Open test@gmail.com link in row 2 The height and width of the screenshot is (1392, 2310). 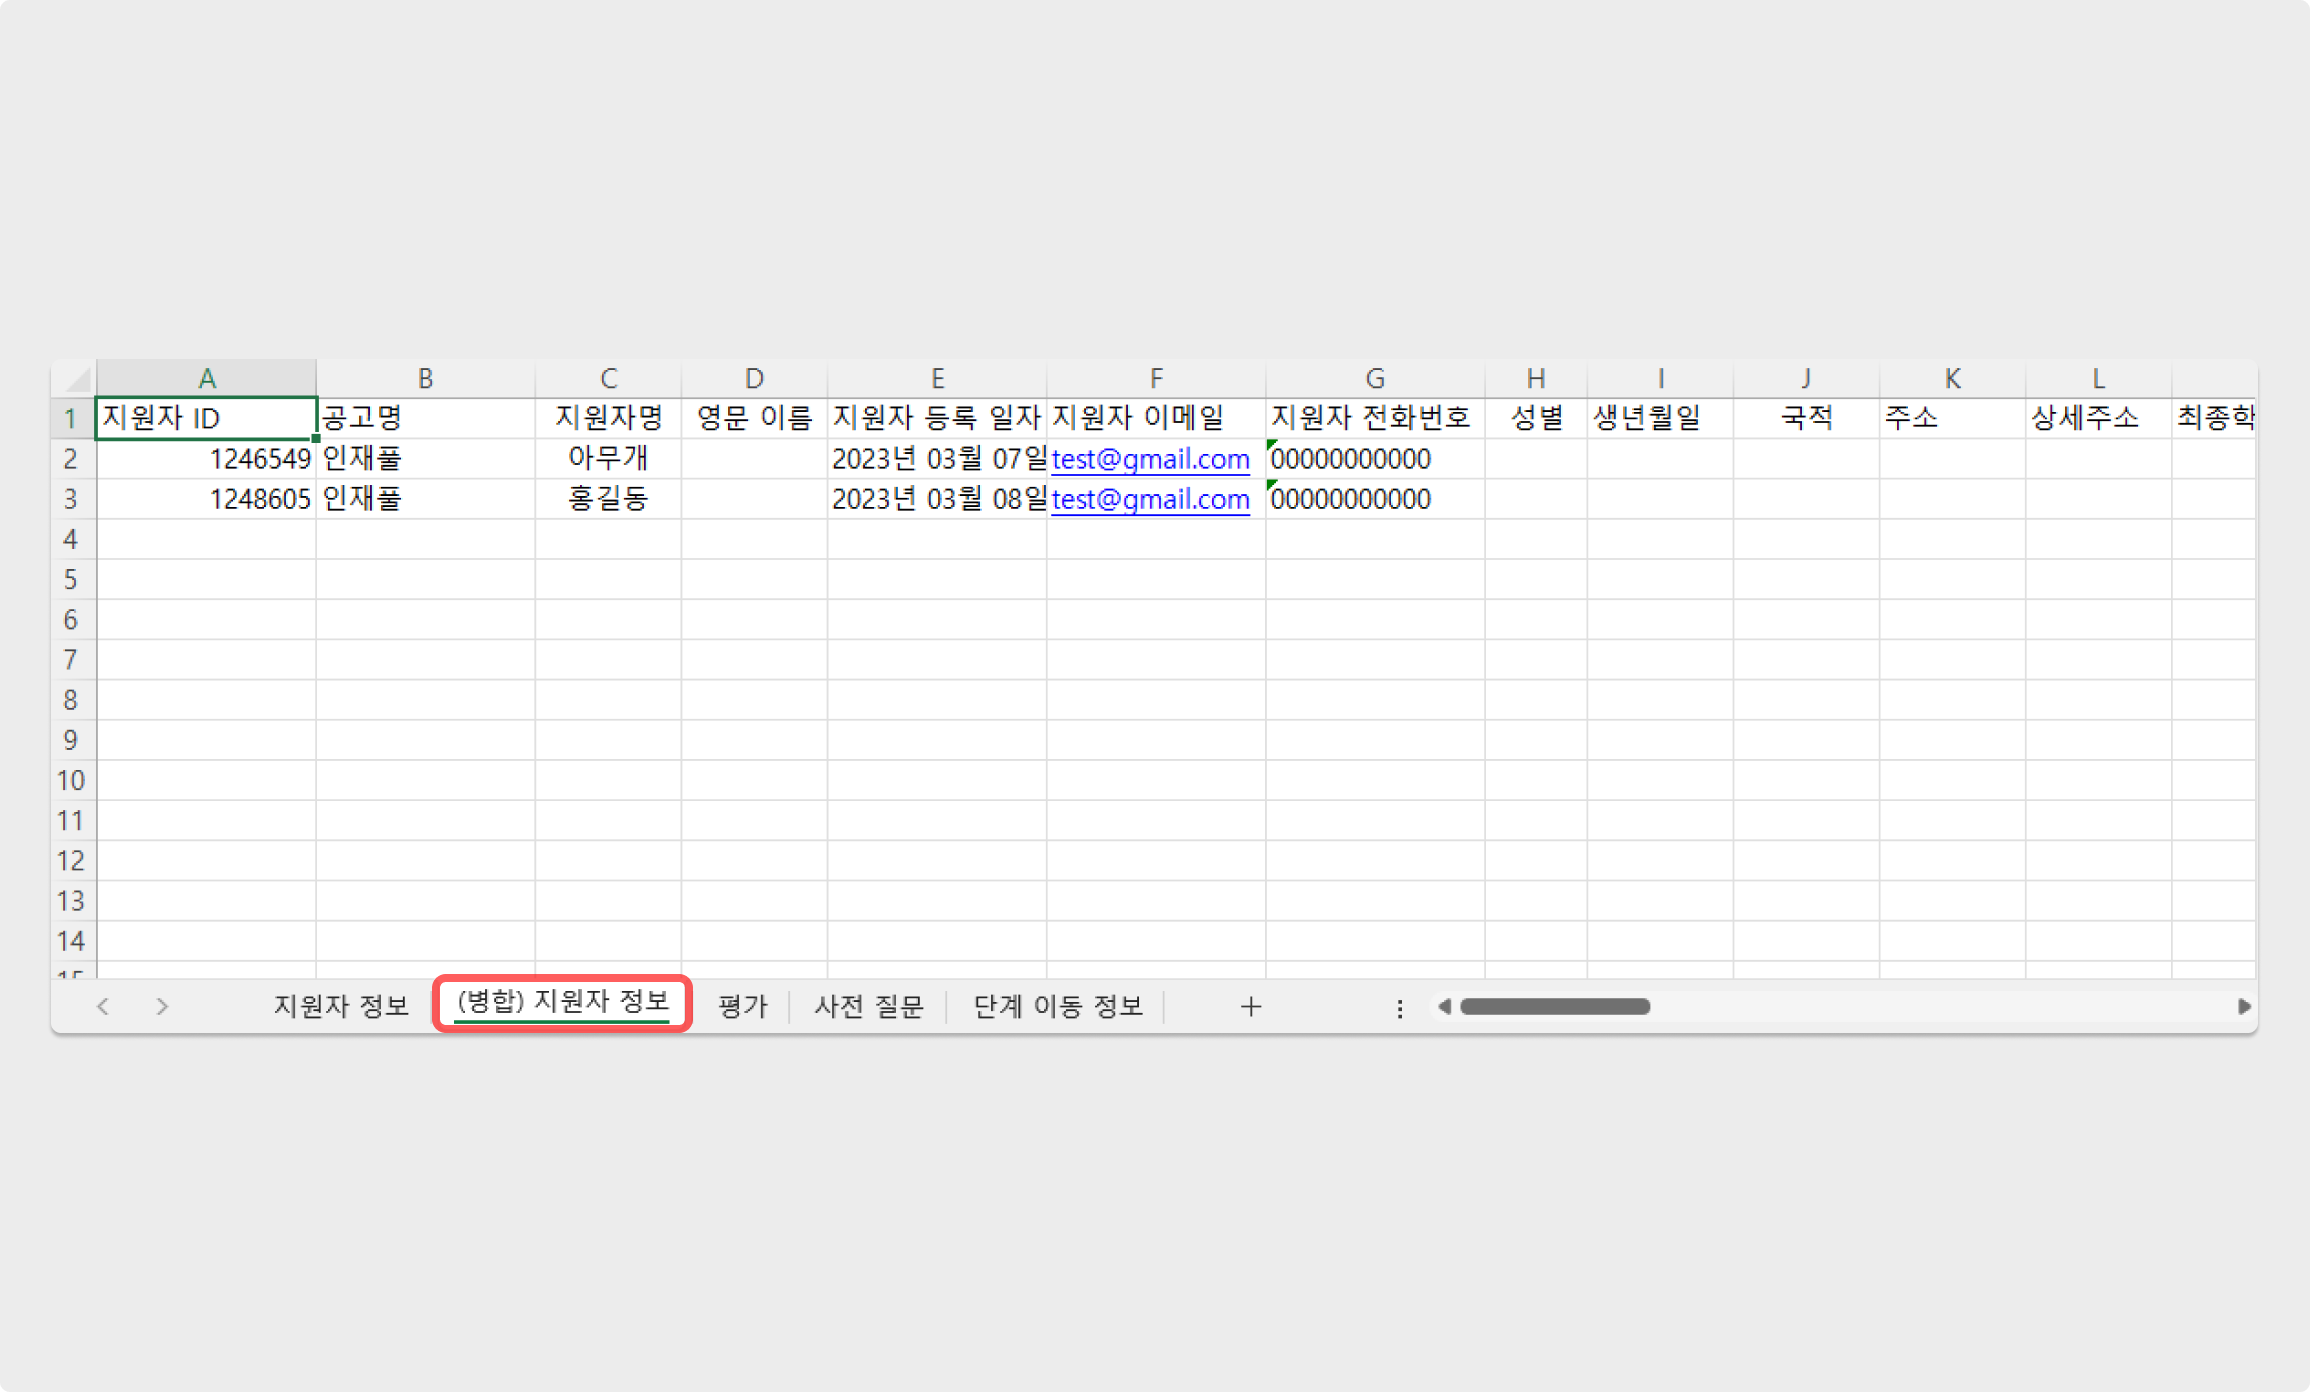click(x=1150, y=459)
